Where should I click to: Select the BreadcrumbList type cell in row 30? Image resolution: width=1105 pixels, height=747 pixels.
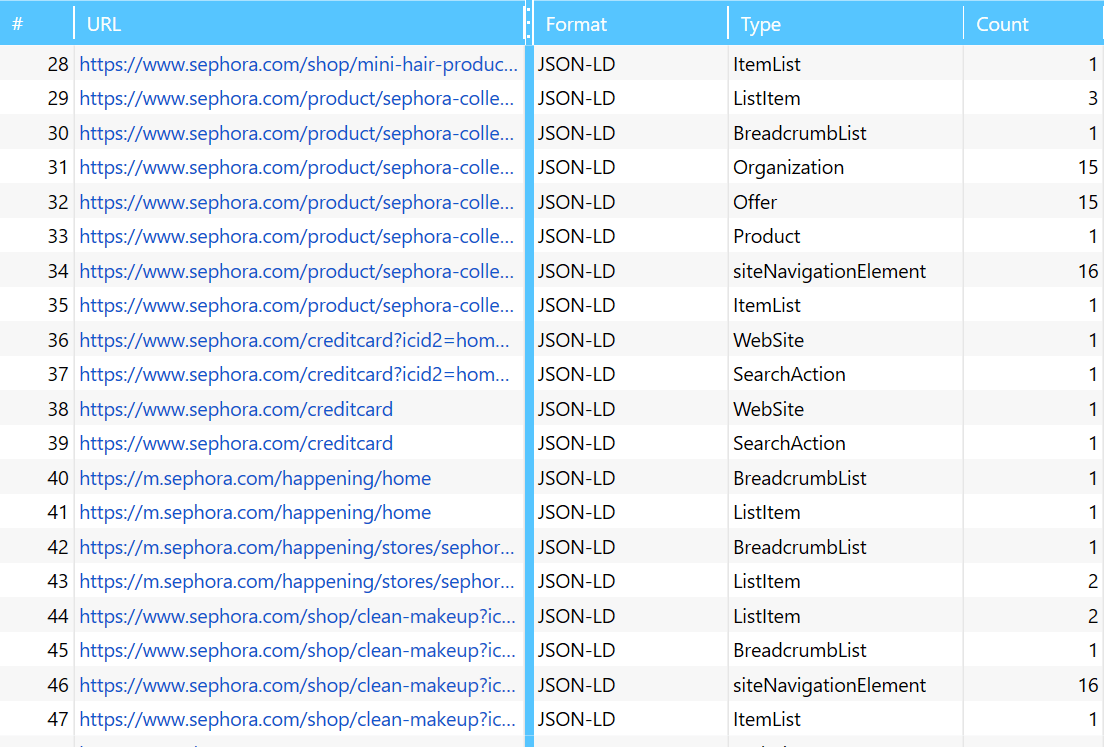[846, 133]
